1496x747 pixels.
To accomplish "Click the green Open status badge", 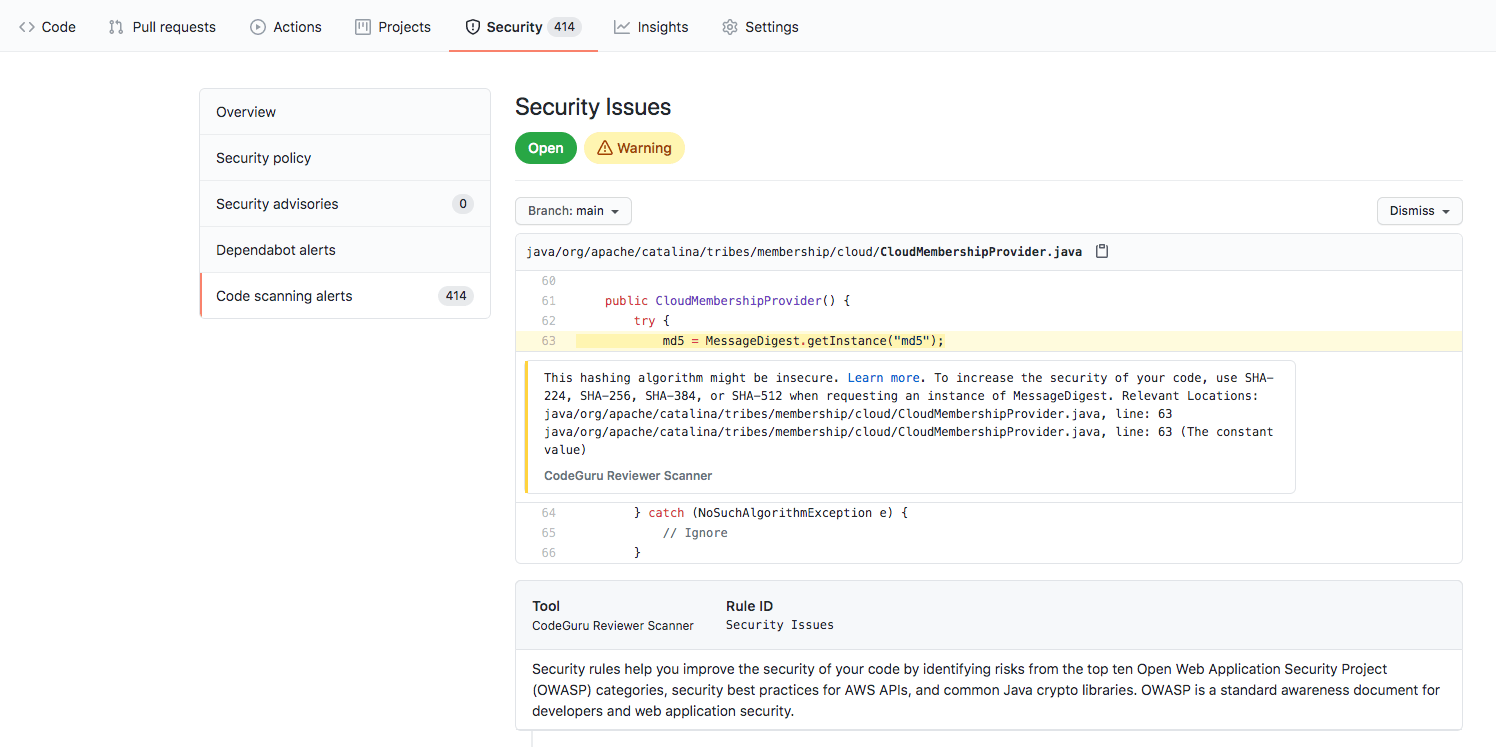I will [545, 147].
